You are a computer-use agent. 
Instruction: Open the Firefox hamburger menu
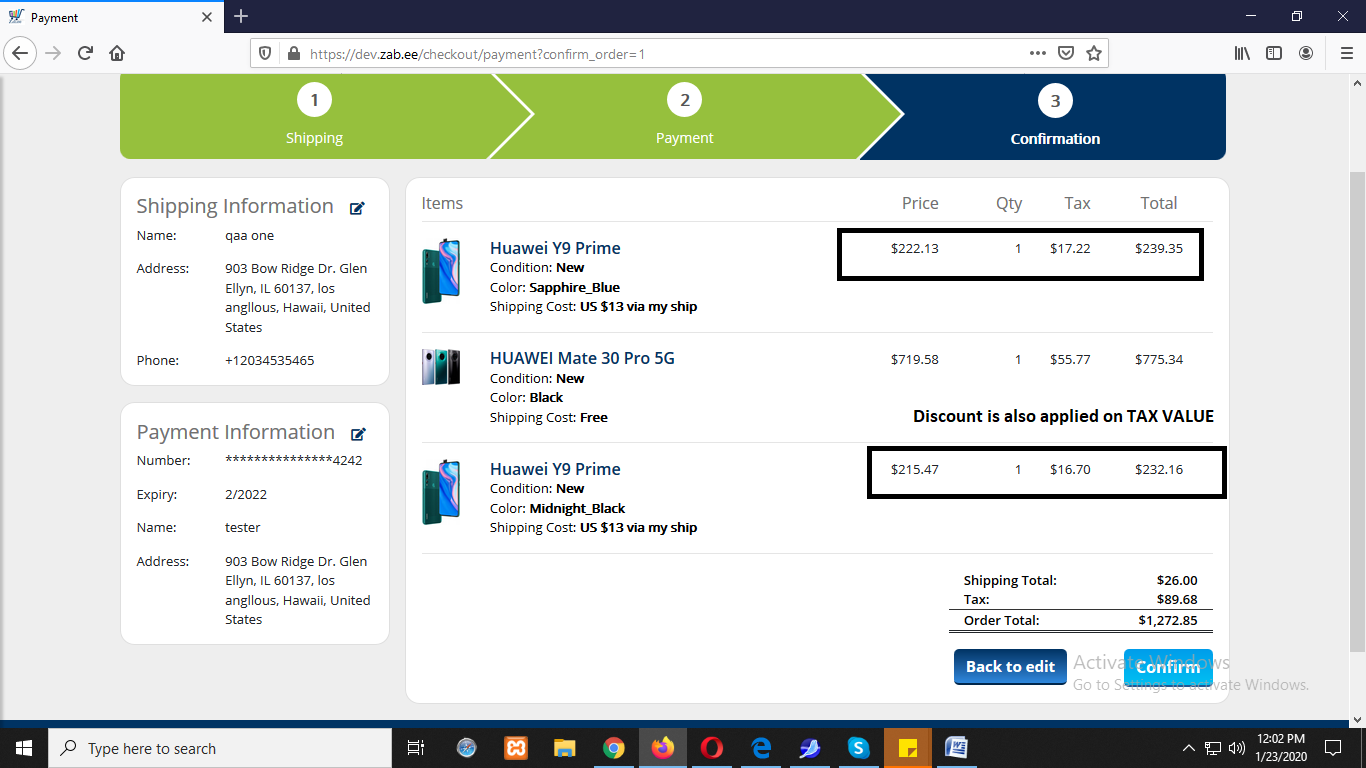click(1346, 53)
